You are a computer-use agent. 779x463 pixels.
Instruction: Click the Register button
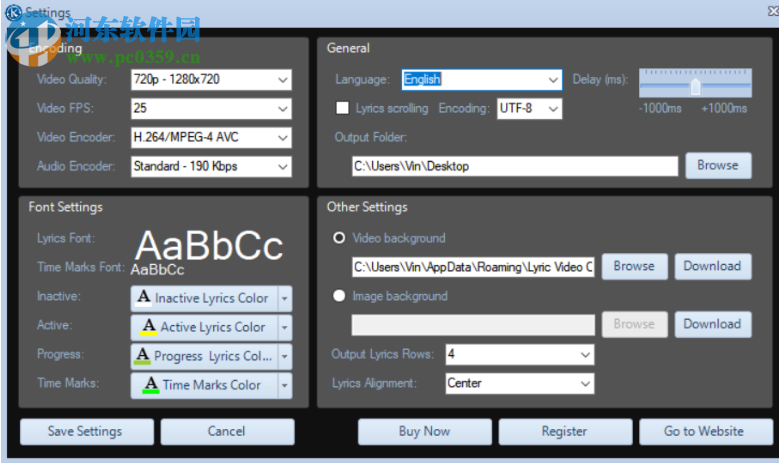(565, 431)
